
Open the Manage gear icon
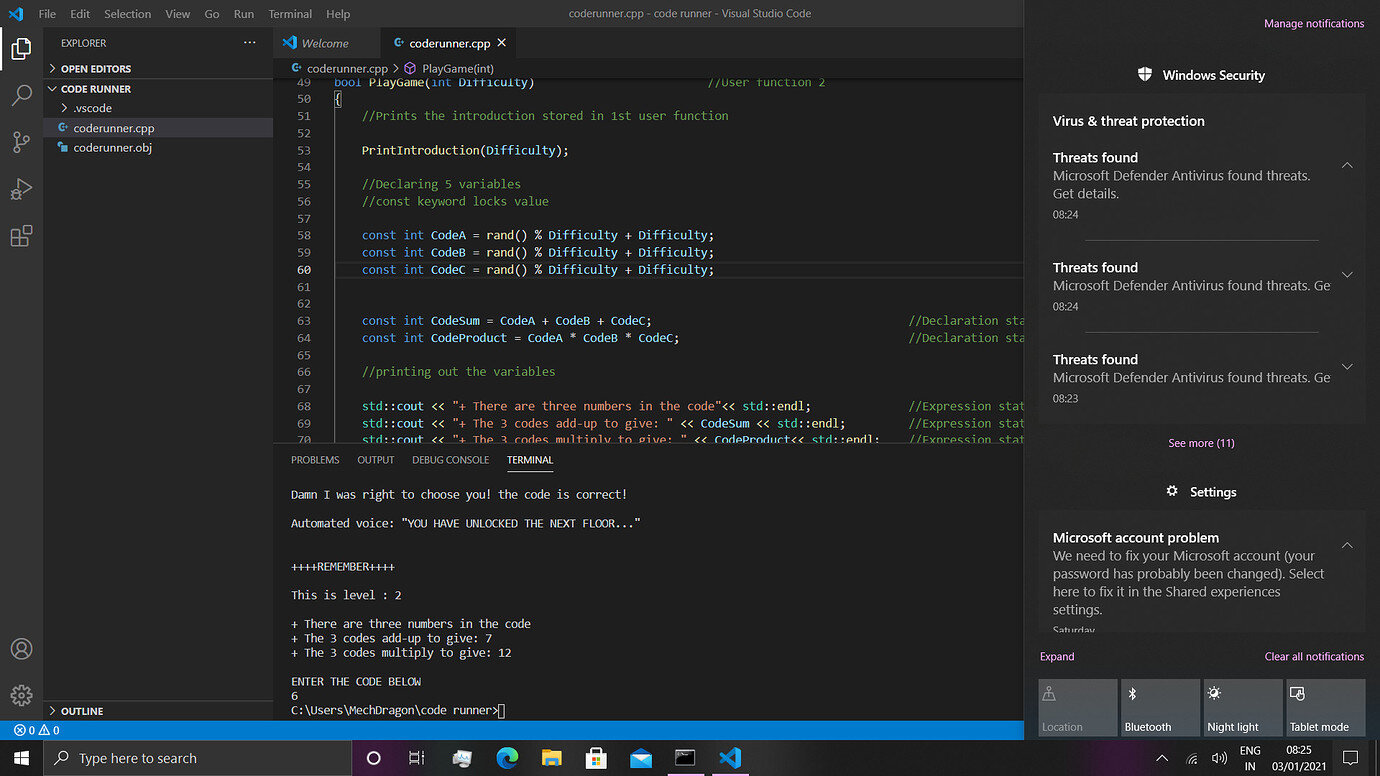click(21, 695)
